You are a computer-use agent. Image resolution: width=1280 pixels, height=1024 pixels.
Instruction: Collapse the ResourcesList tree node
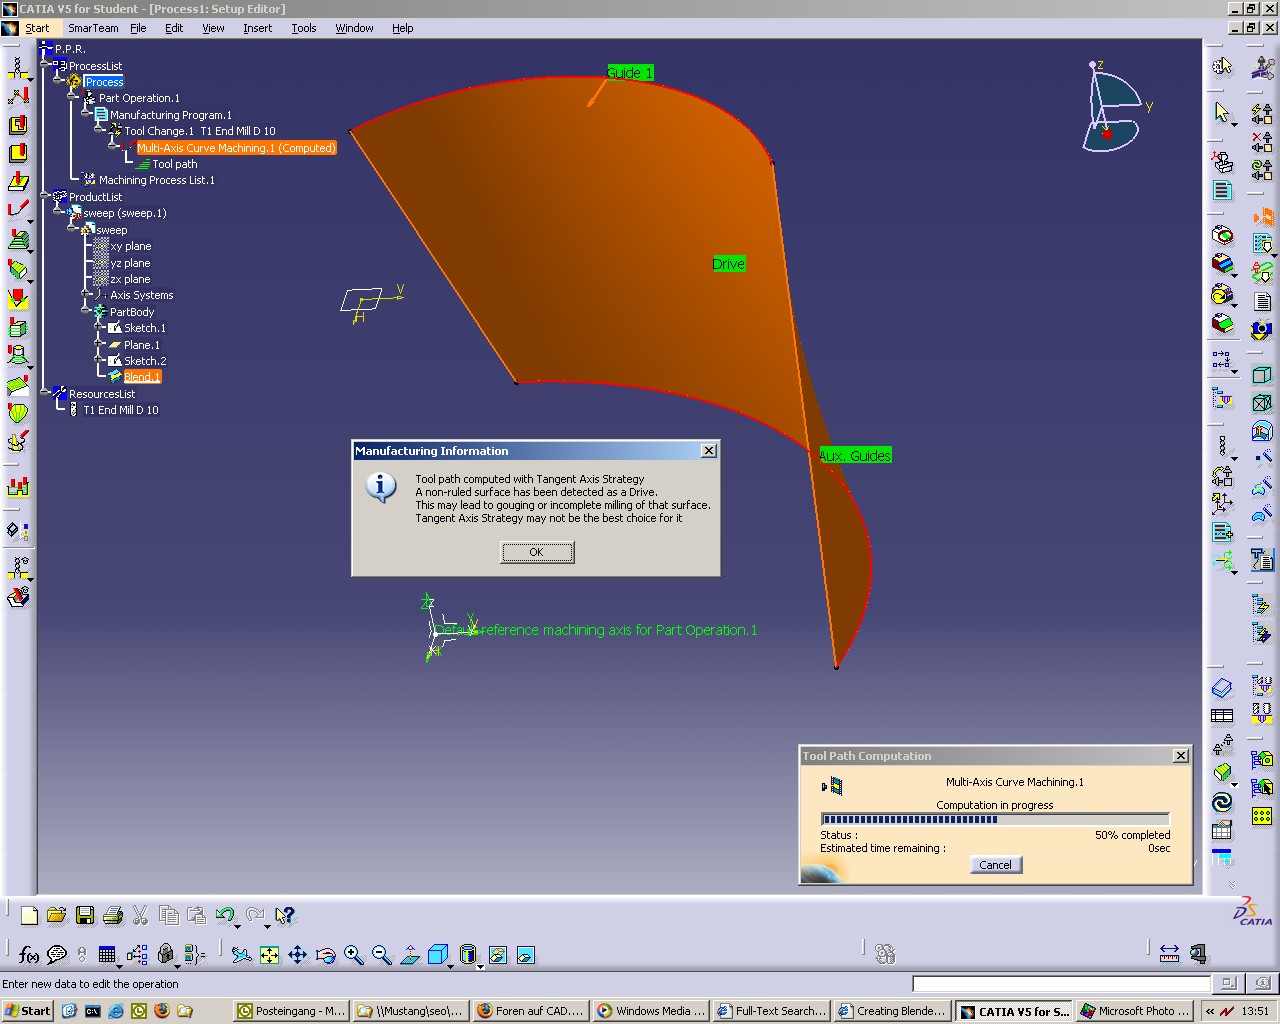[45, 394]
